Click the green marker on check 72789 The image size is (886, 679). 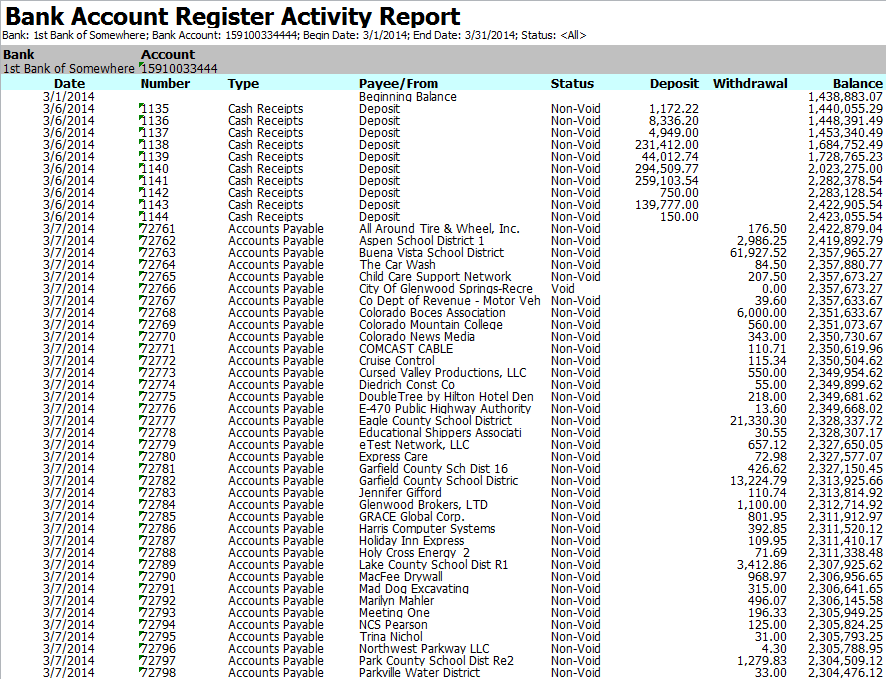[x=143, y=561]
